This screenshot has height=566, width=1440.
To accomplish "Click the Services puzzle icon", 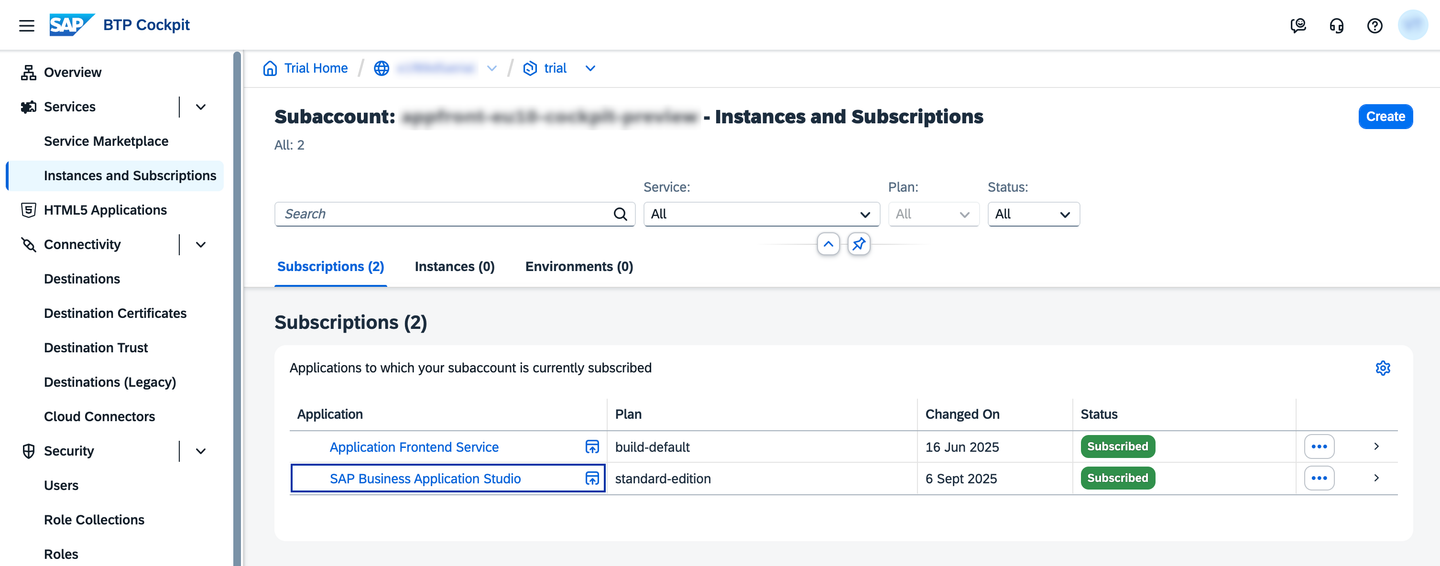I will coord(28,107).
